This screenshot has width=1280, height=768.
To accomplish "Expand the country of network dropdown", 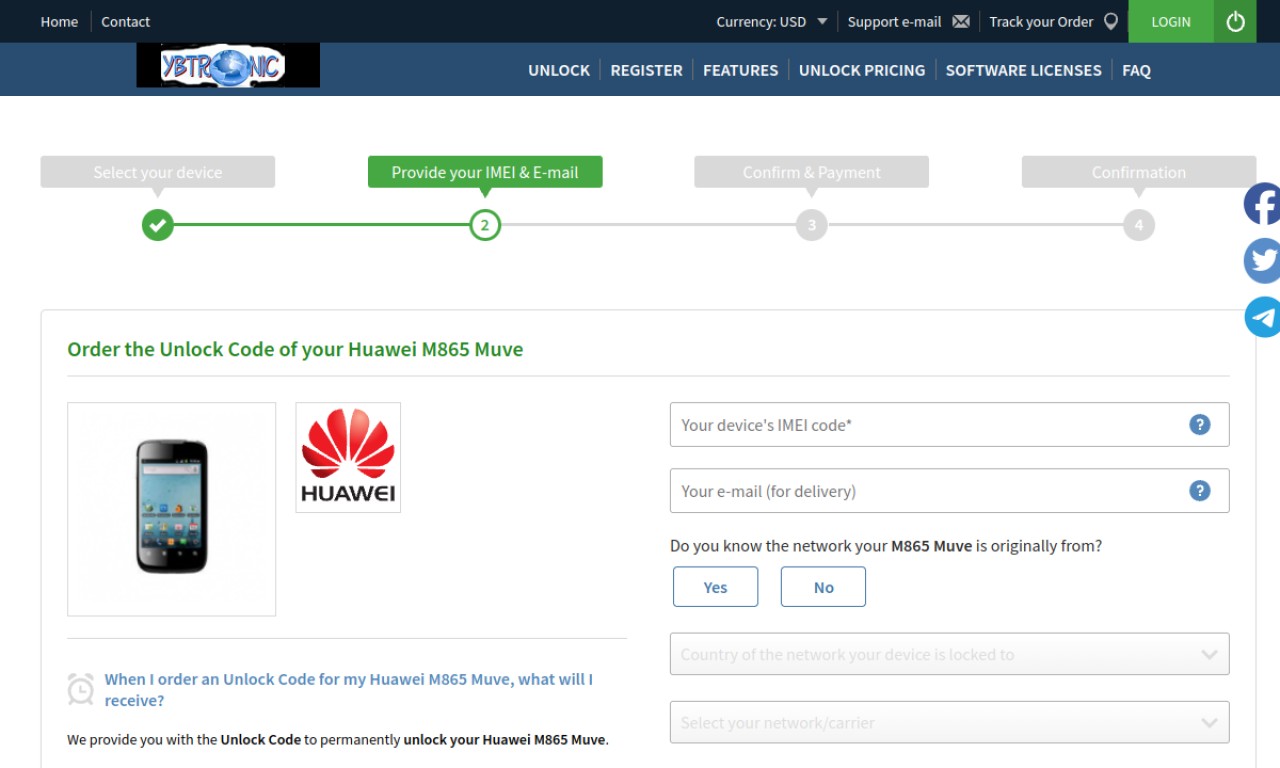I will click(949, 654).
